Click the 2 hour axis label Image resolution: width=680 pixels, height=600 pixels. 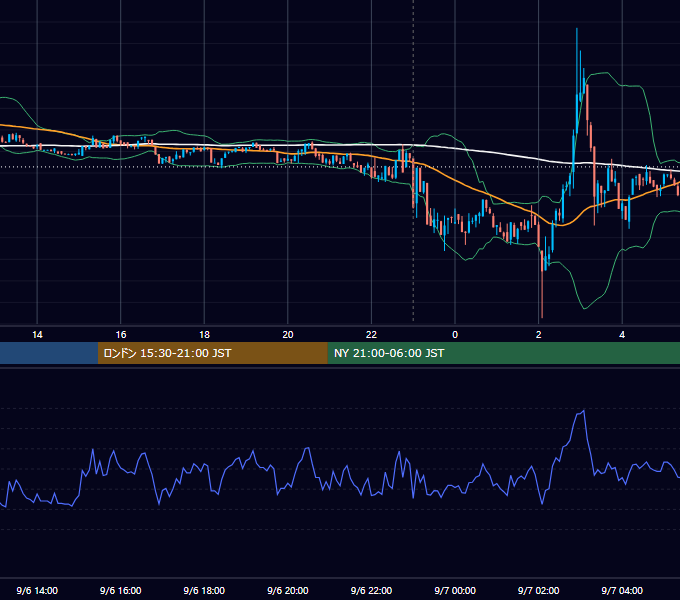click(x=539, y=335)
